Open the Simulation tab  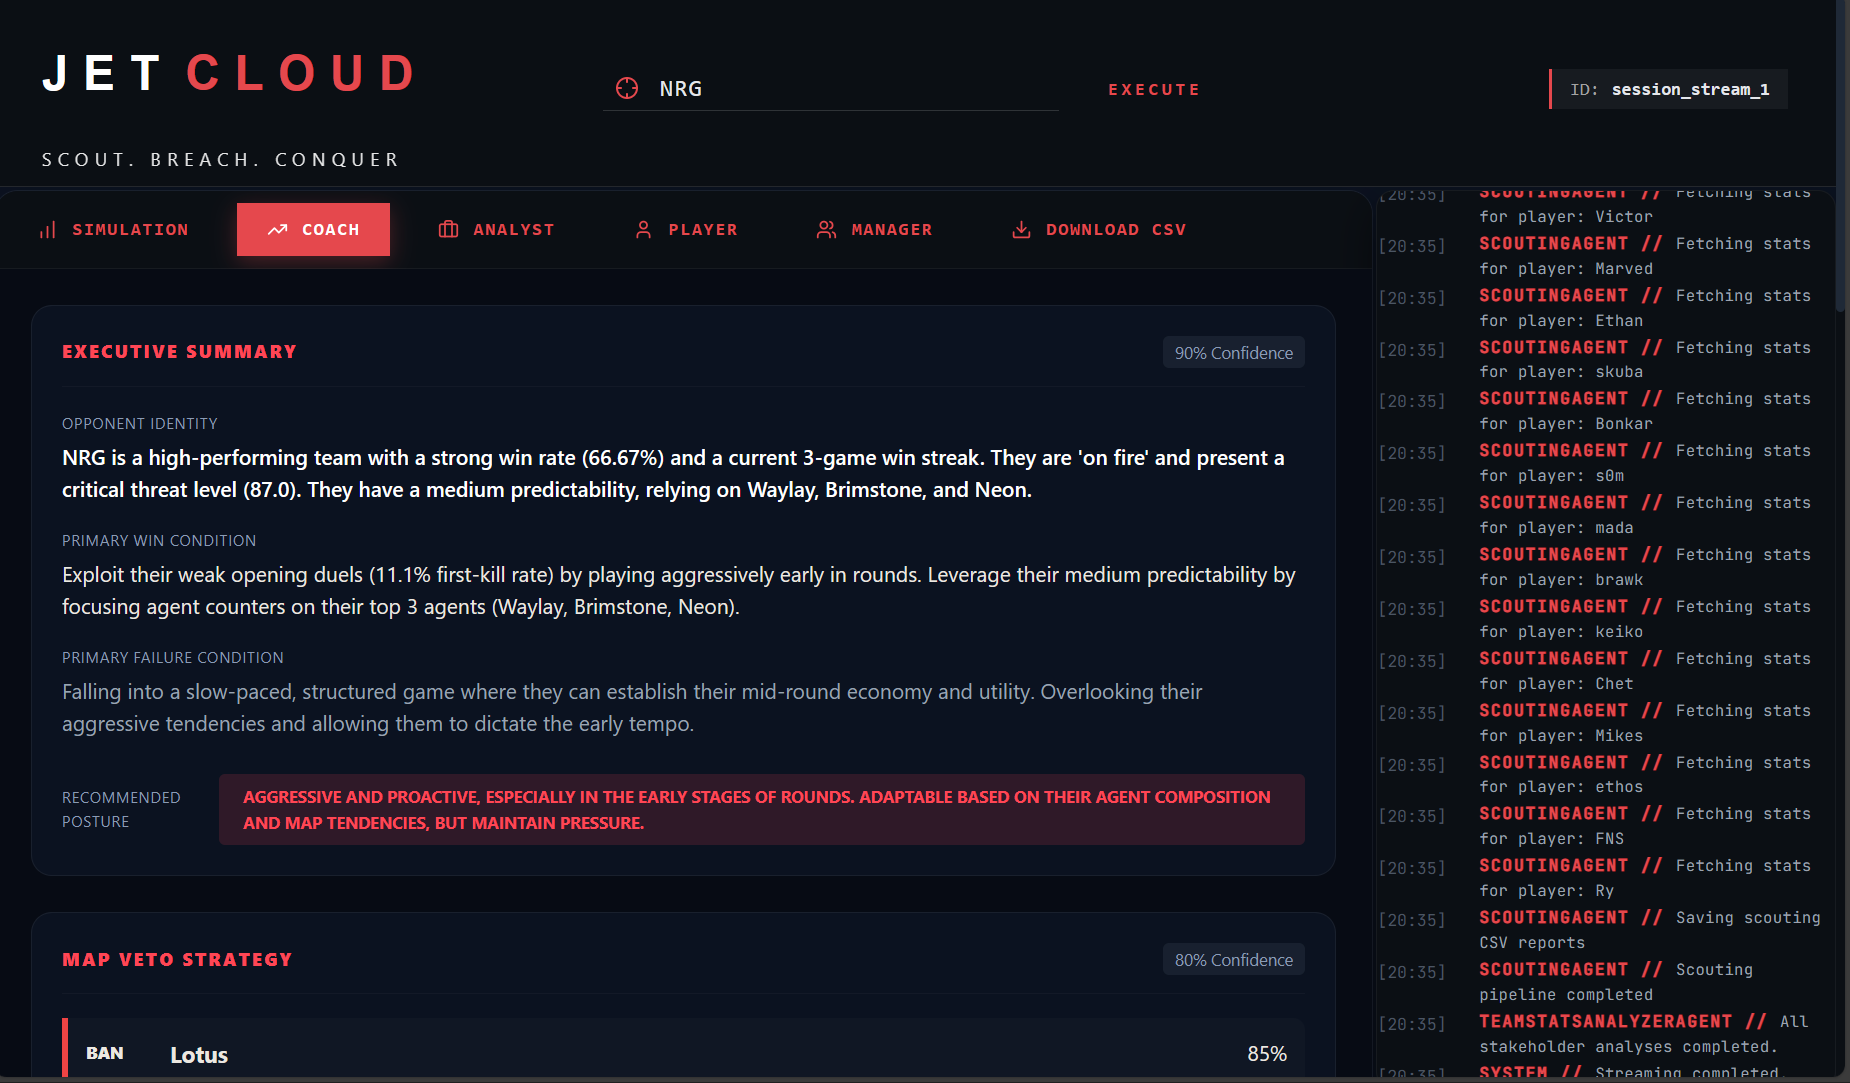[113, 230]
